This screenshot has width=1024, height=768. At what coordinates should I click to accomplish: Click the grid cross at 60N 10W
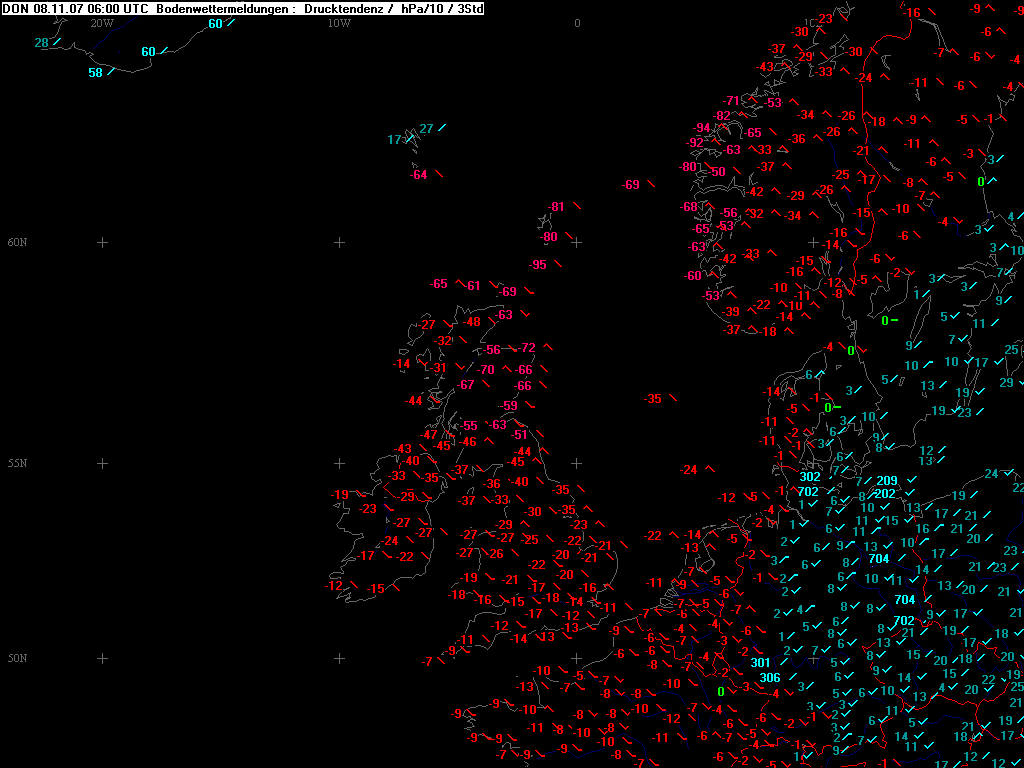coord(339,243)
